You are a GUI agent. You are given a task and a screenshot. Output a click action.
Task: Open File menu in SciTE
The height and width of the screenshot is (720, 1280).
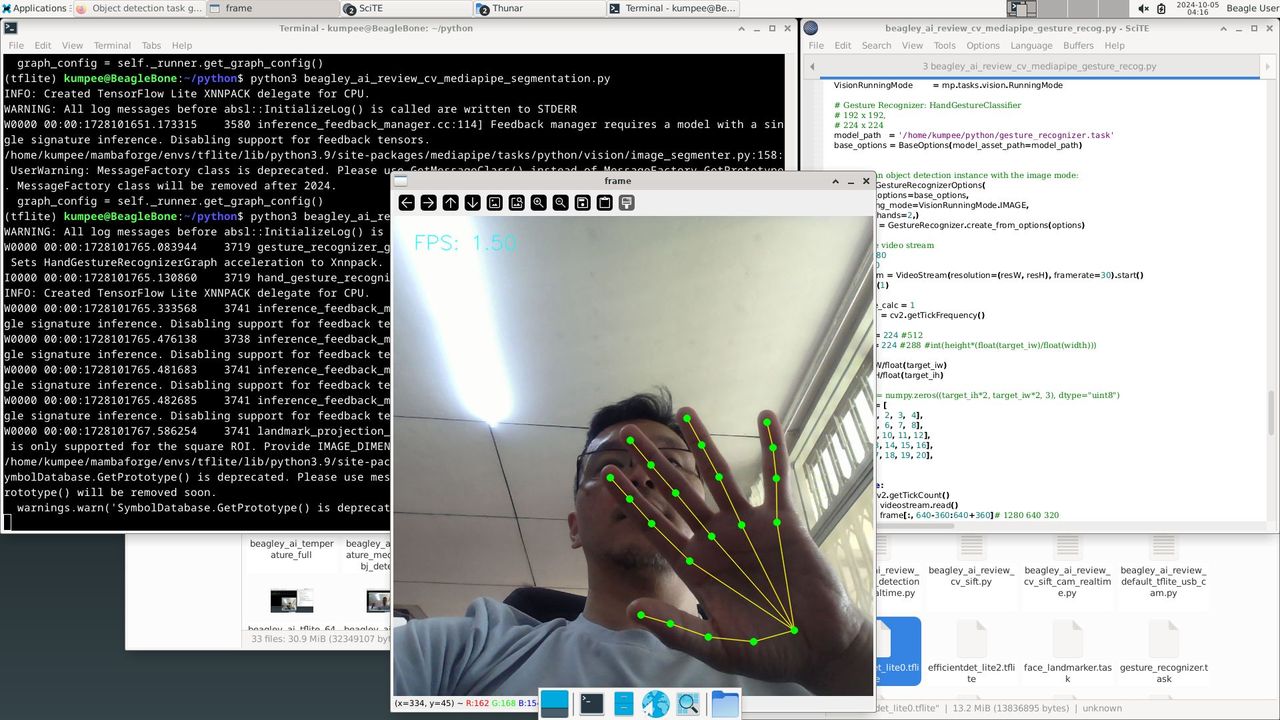click(x=816, y=46)
